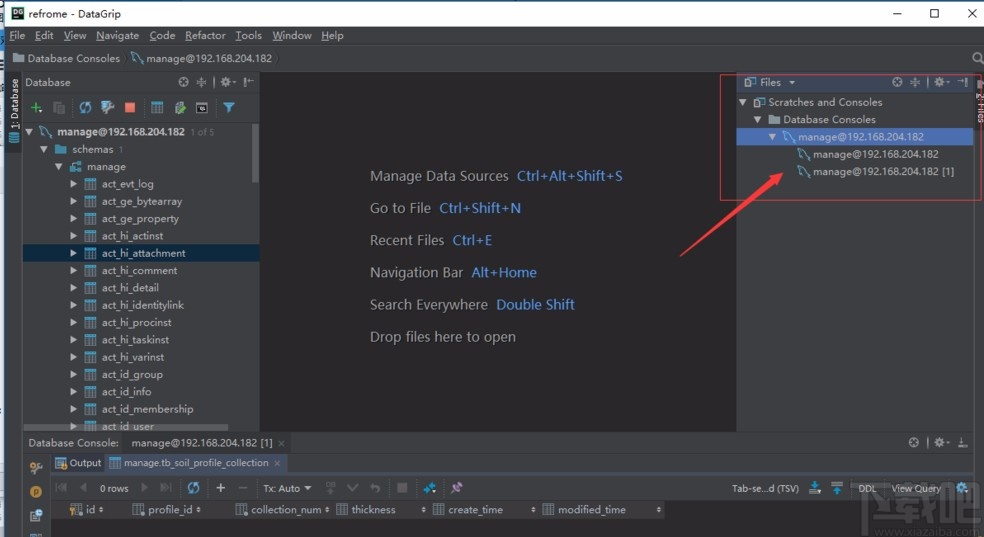The height and width of the screenshot is (537, 984).
Task: Delete row with the minus icon
Action: [x=243, y=488]
